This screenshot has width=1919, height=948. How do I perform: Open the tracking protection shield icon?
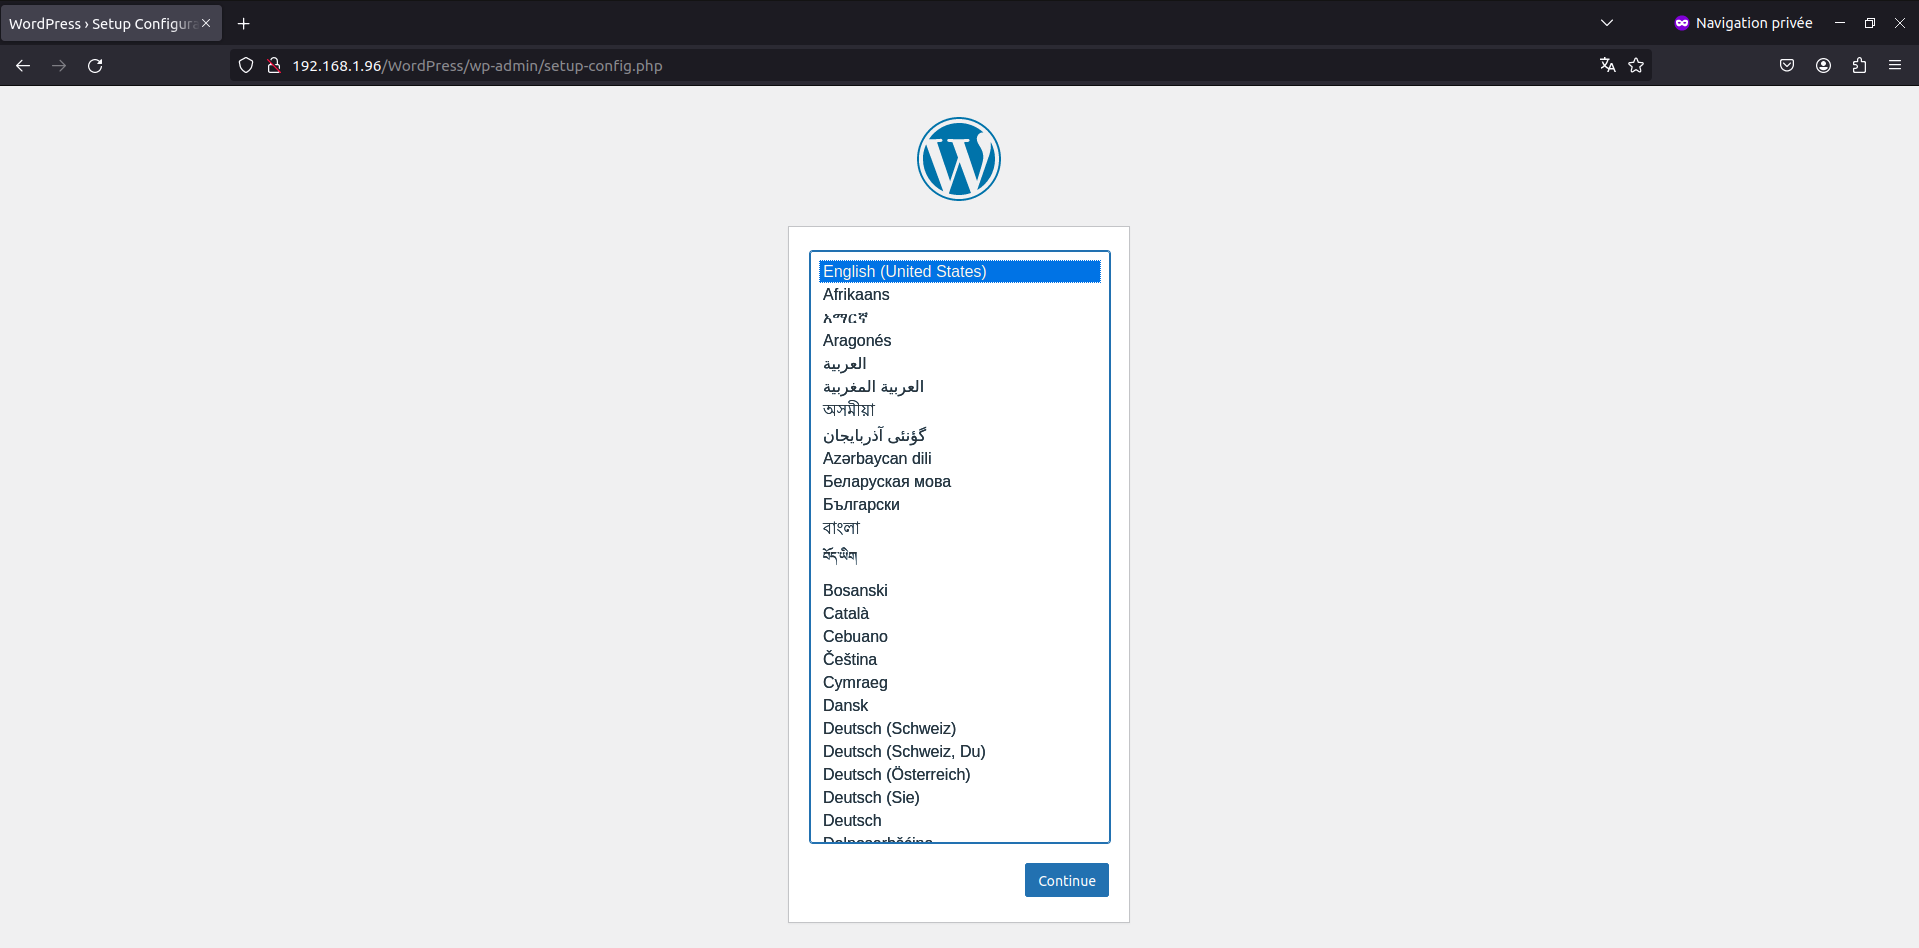(x=245, y=65)
